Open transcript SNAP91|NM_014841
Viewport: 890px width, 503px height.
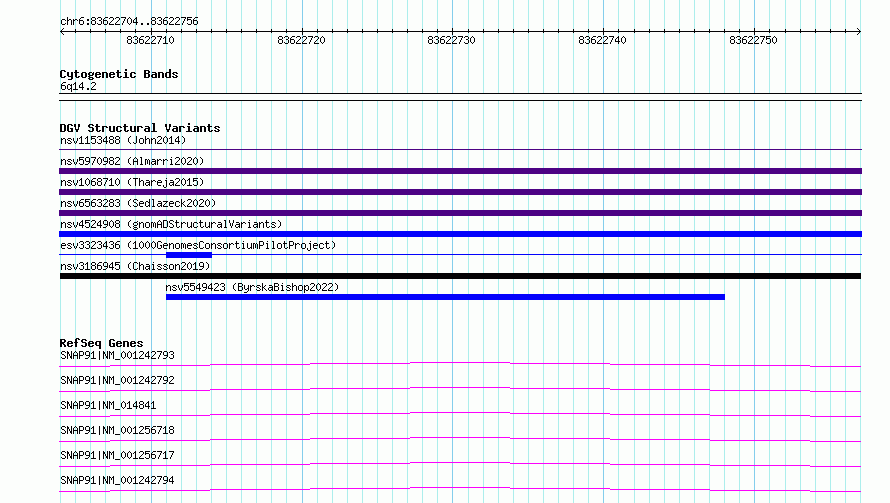[108, 405]
